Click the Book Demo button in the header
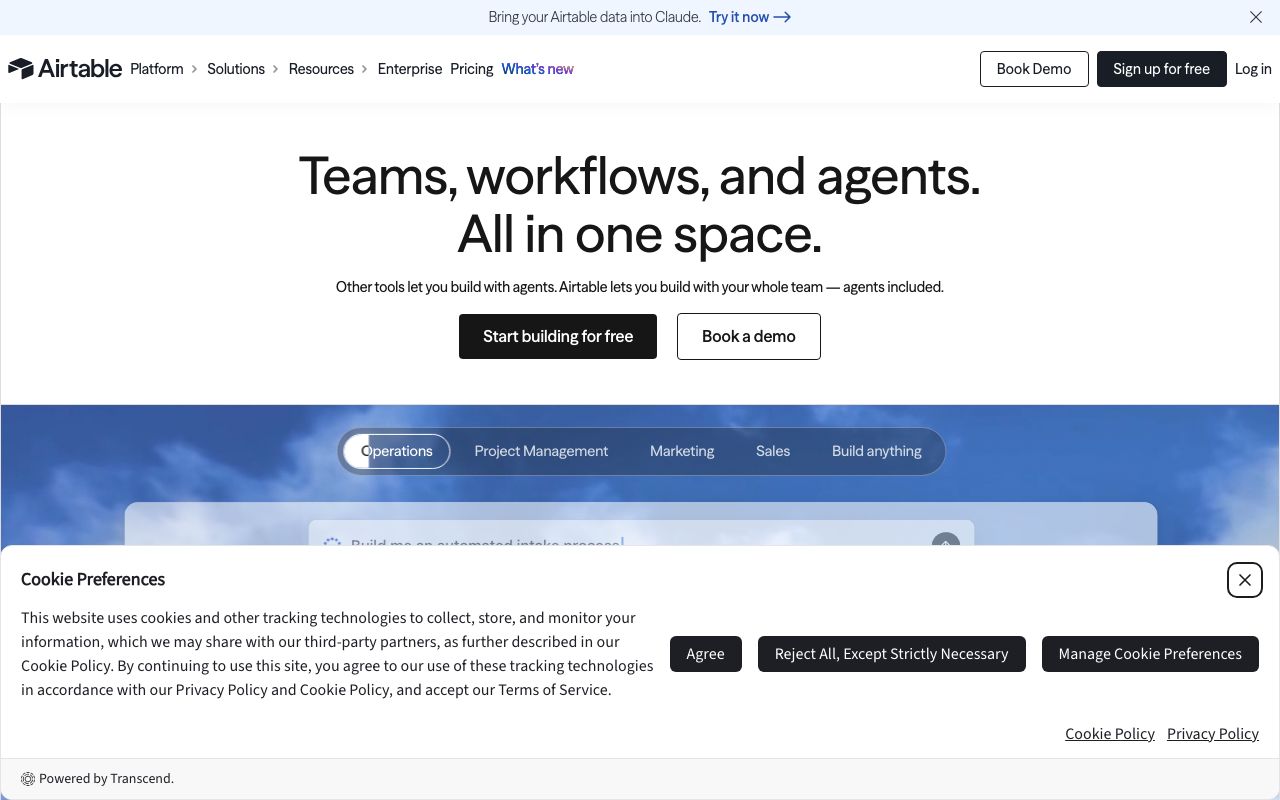 [1034, 69]
